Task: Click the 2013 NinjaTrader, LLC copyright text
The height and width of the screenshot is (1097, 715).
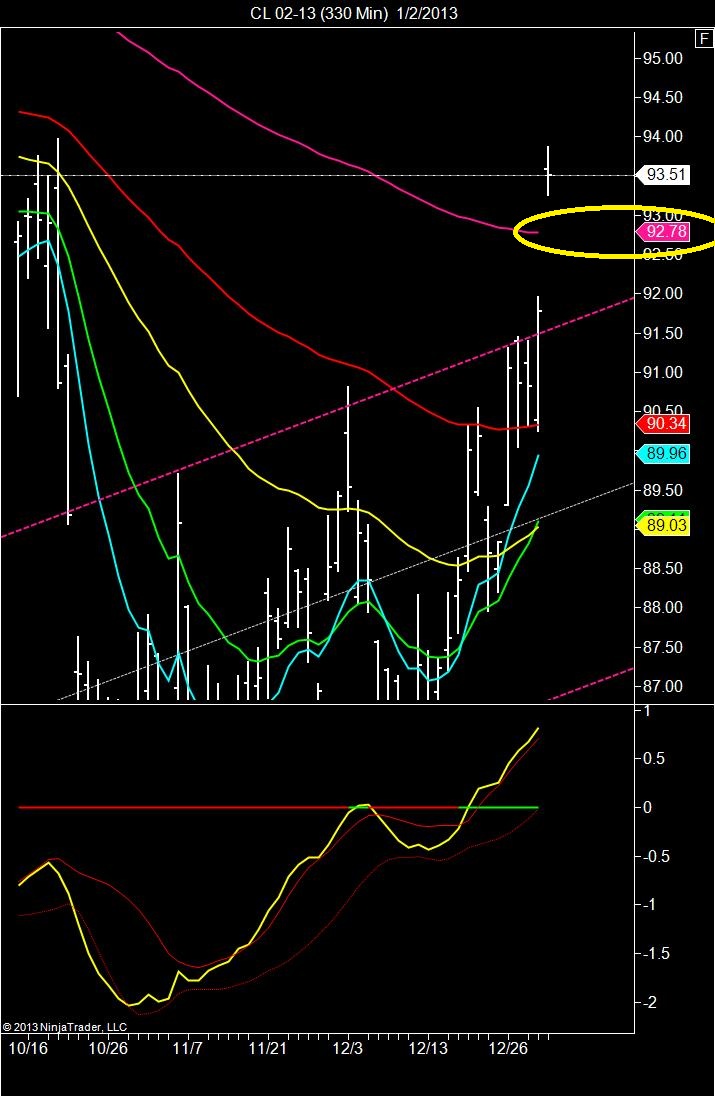Action: 64,1027
